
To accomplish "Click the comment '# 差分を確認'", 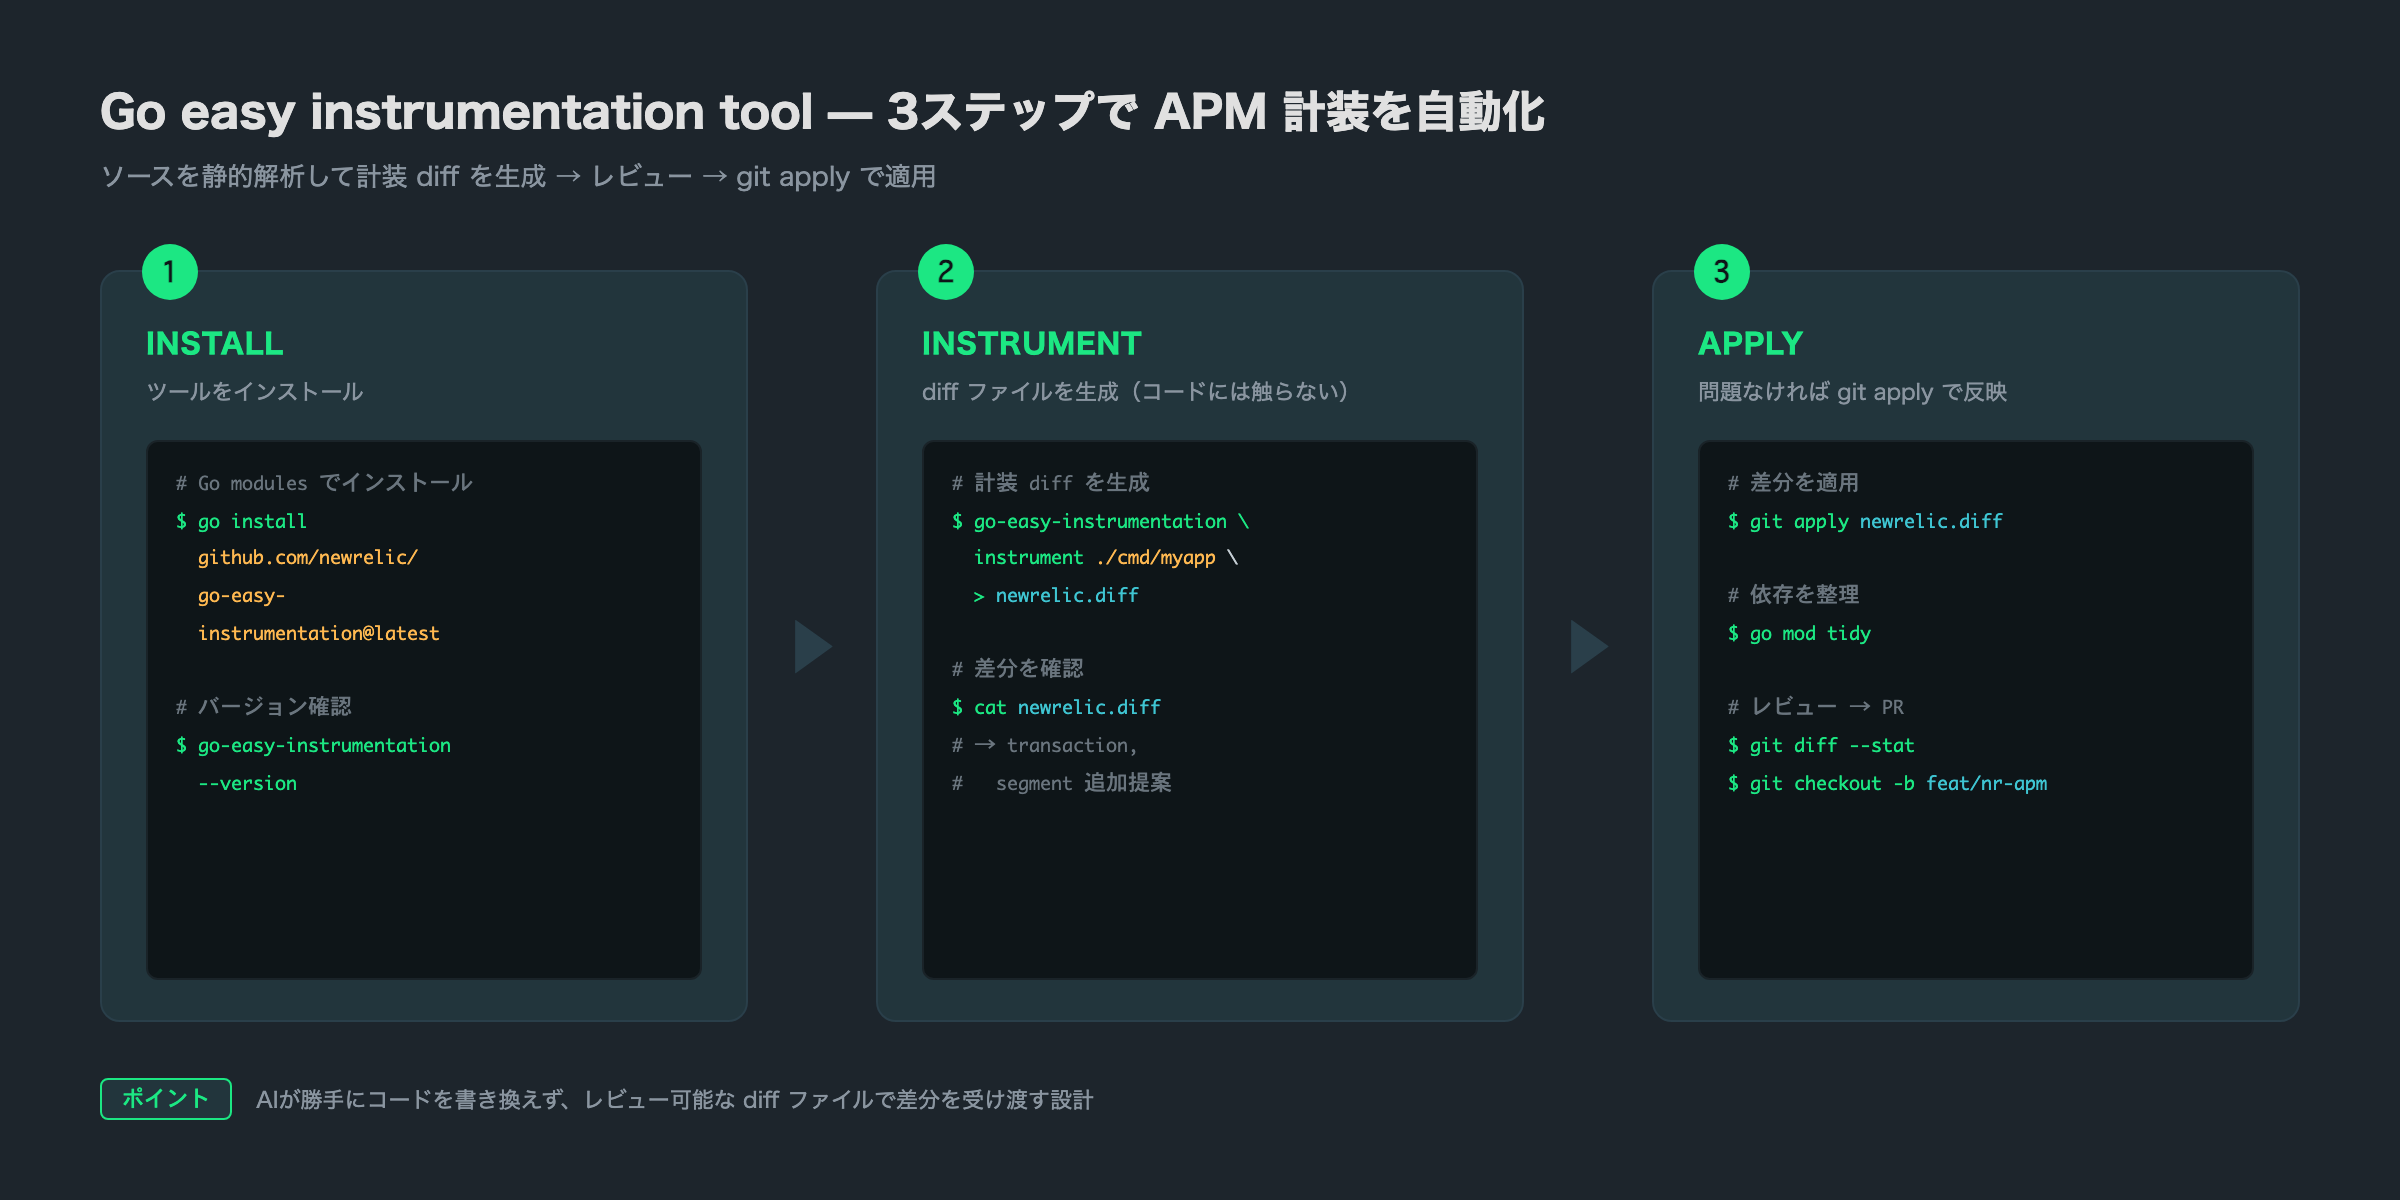I will coord(1017,669).
